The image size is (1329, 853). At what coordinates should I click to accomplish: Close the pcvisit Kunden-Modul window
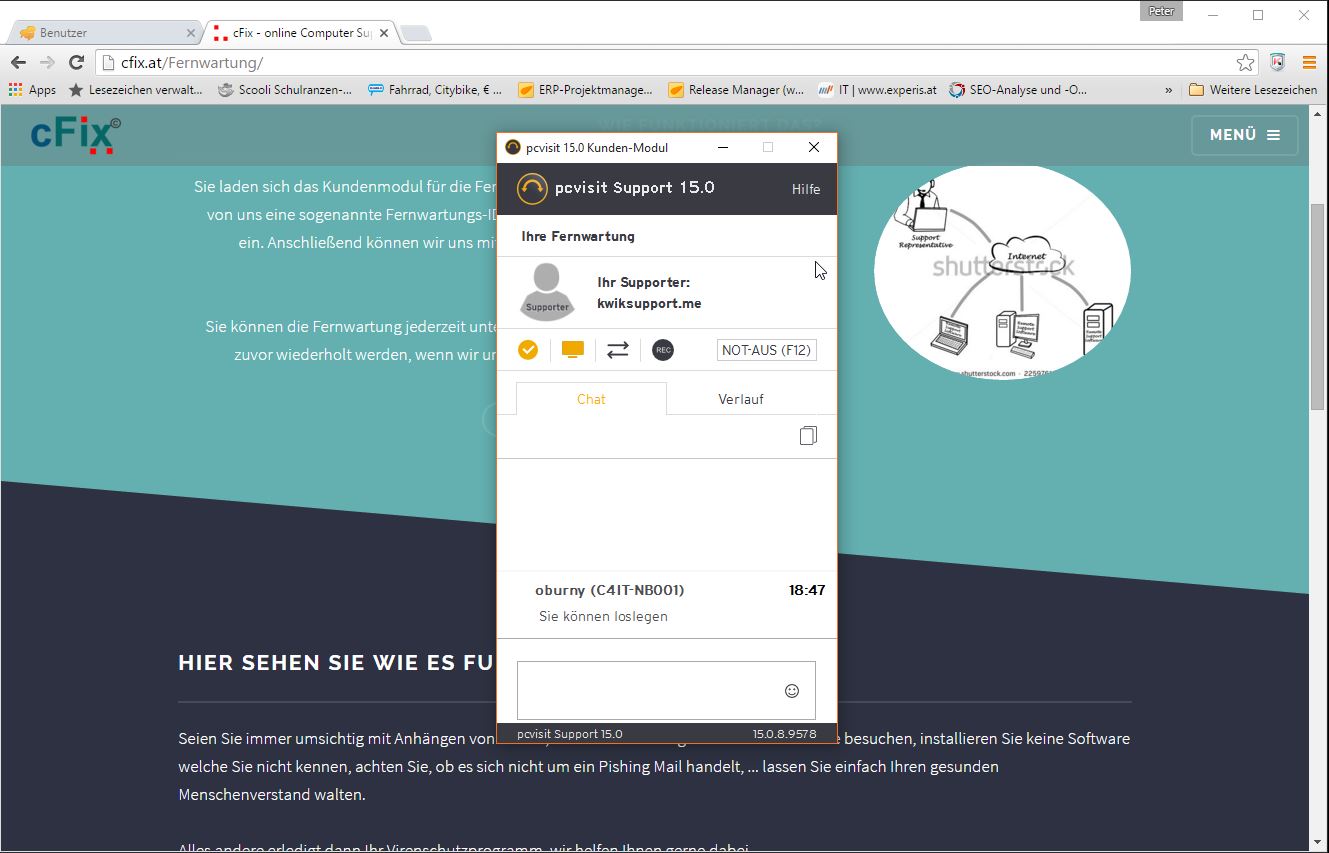pyautogui.click(x=814, y=148)
